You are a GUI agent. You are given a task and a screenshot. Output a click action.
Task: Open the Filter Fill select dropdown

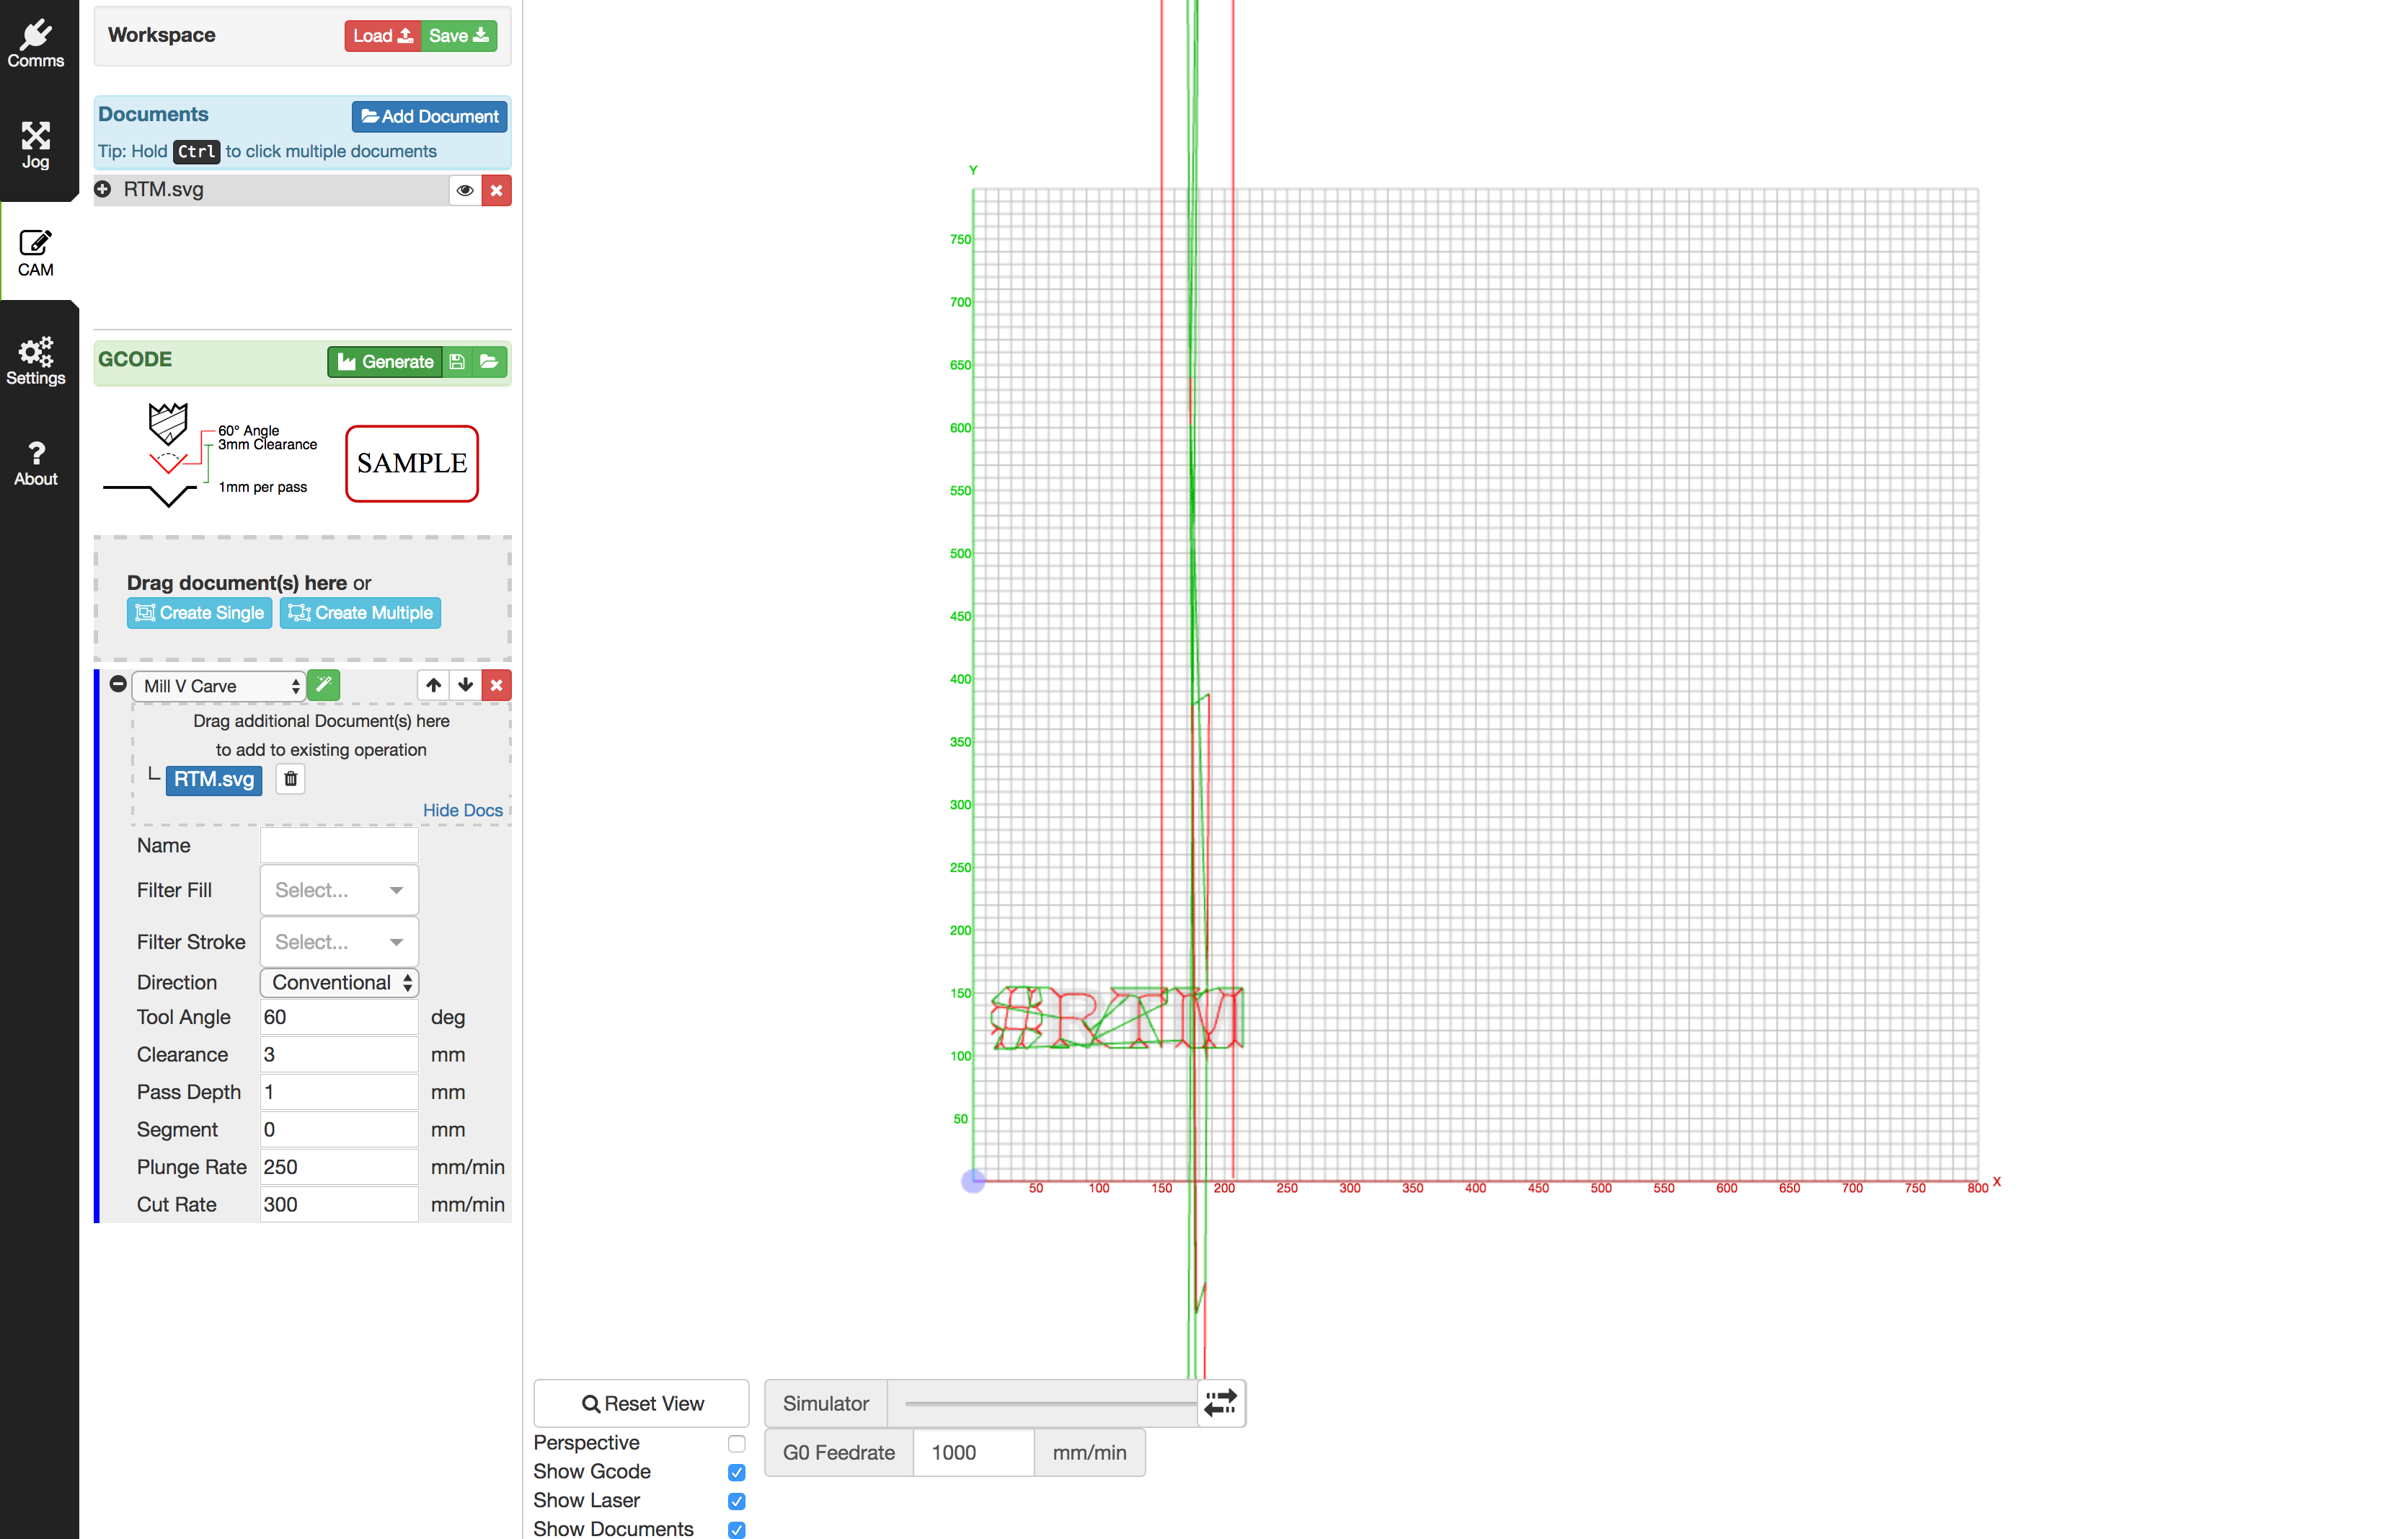[x=338, y=890]
